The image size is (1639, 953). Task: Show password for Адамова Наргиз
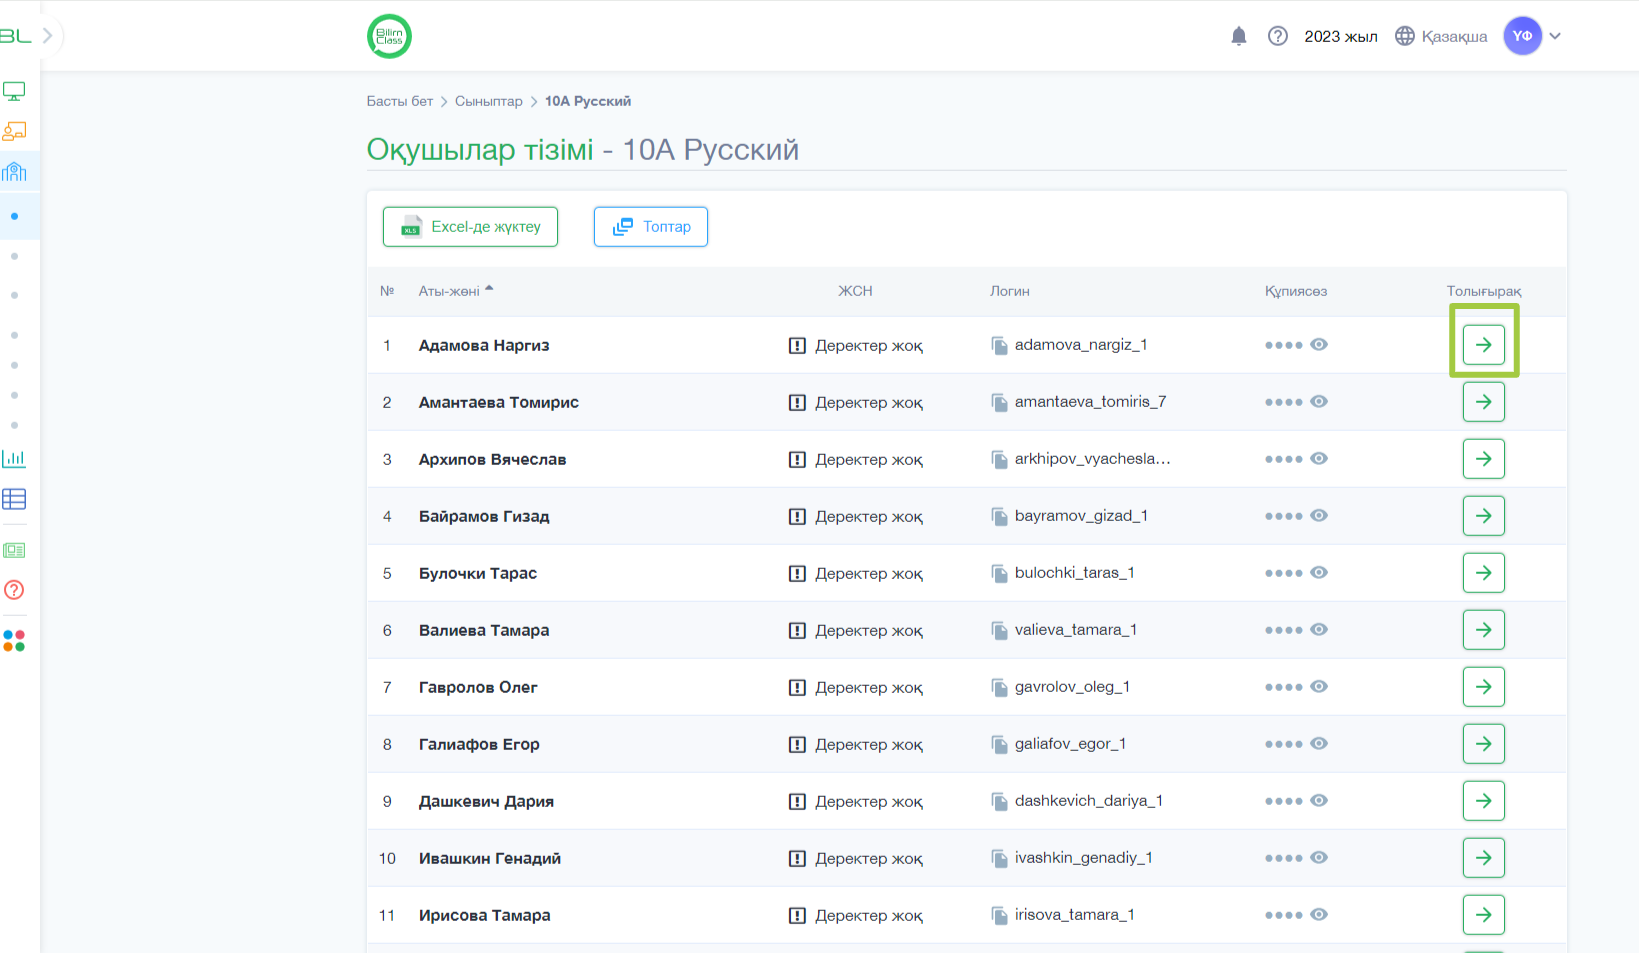click(x=1319, y=345)
